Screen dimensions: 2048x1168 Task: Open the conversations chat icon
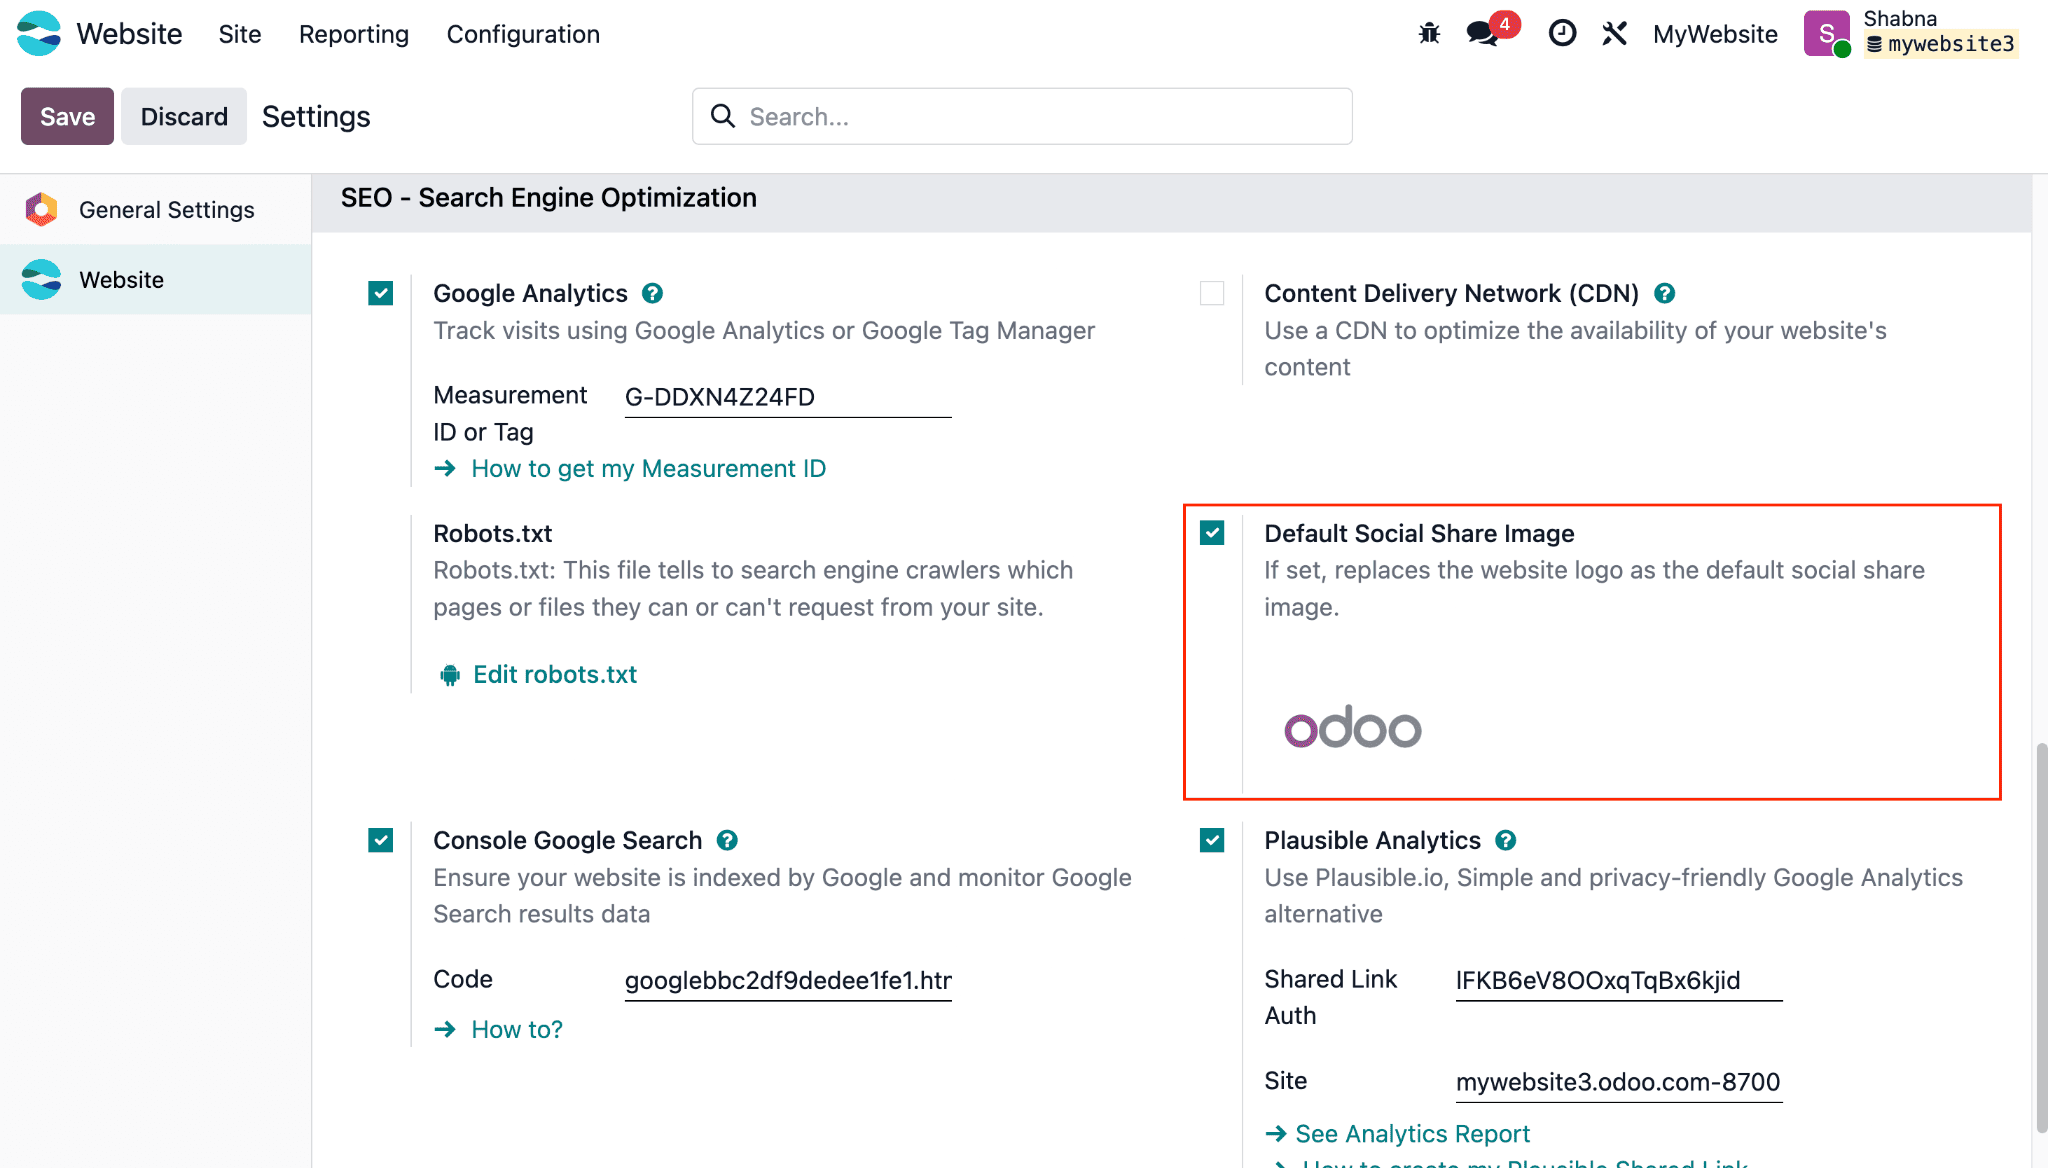[1482, 34]
